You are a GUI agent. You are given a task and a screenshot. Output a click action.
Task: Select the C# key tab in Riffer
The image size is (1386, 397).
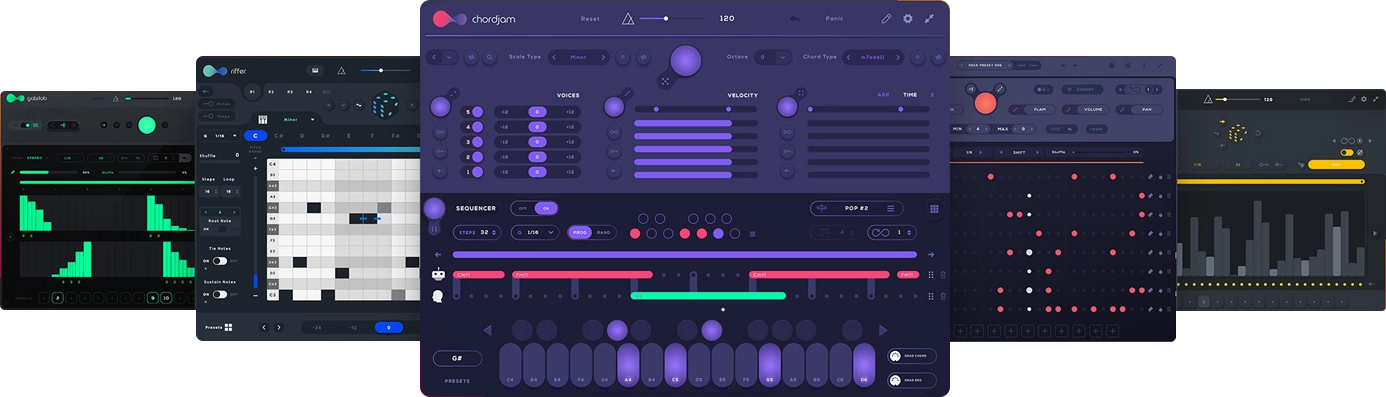click(278, 135)
